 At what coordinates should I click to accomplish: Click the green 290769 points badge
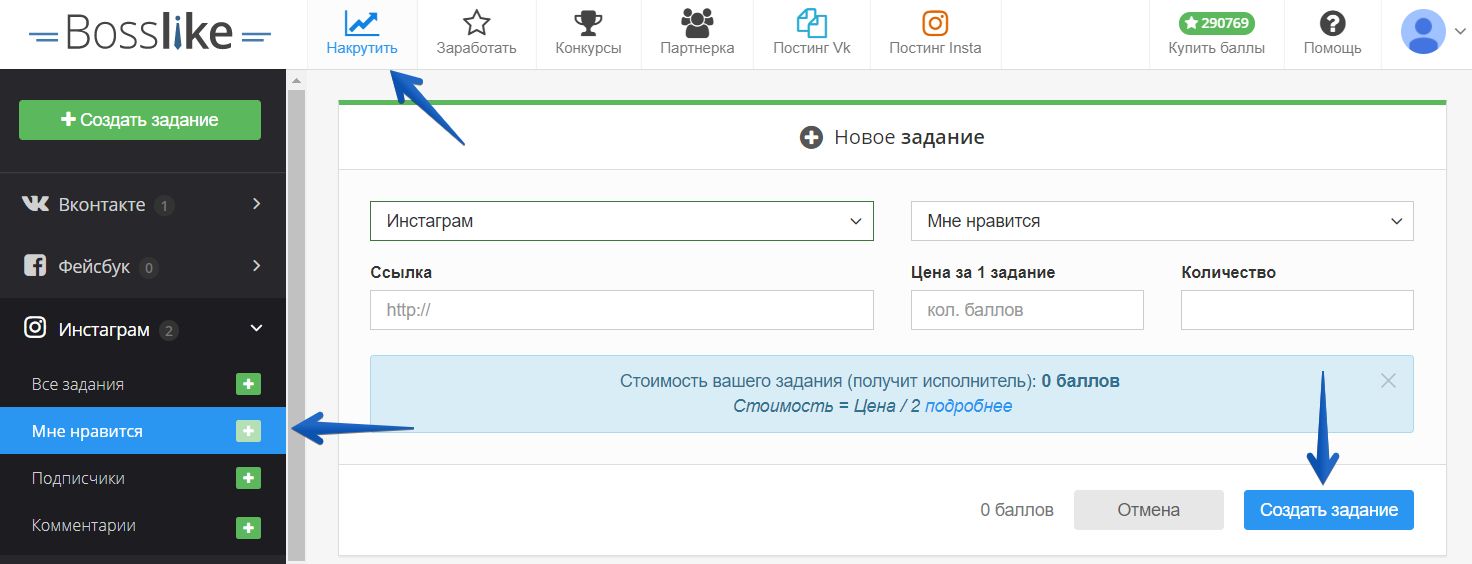coord(1216,22)
